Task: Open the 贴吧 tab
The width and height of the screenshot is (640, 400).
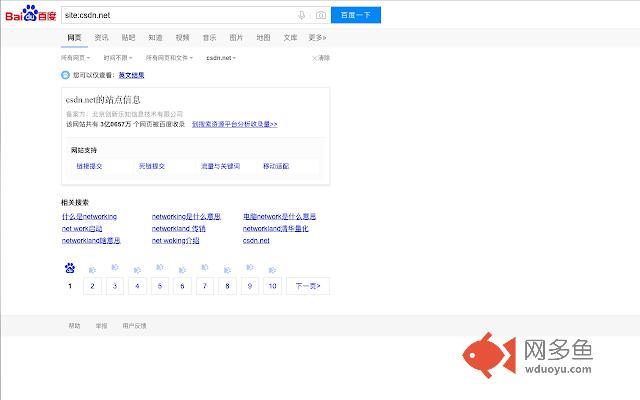Action: 128,38
